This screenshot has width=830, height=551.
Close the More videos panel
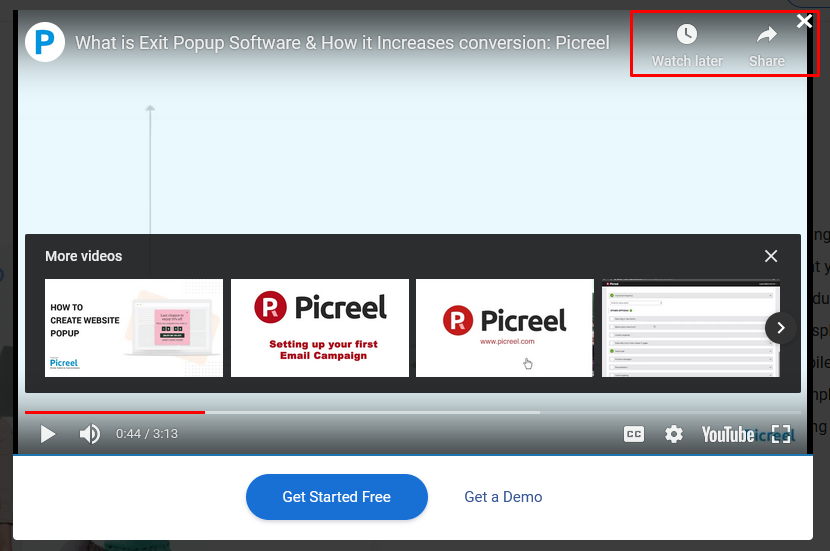[x=771, y=256]
